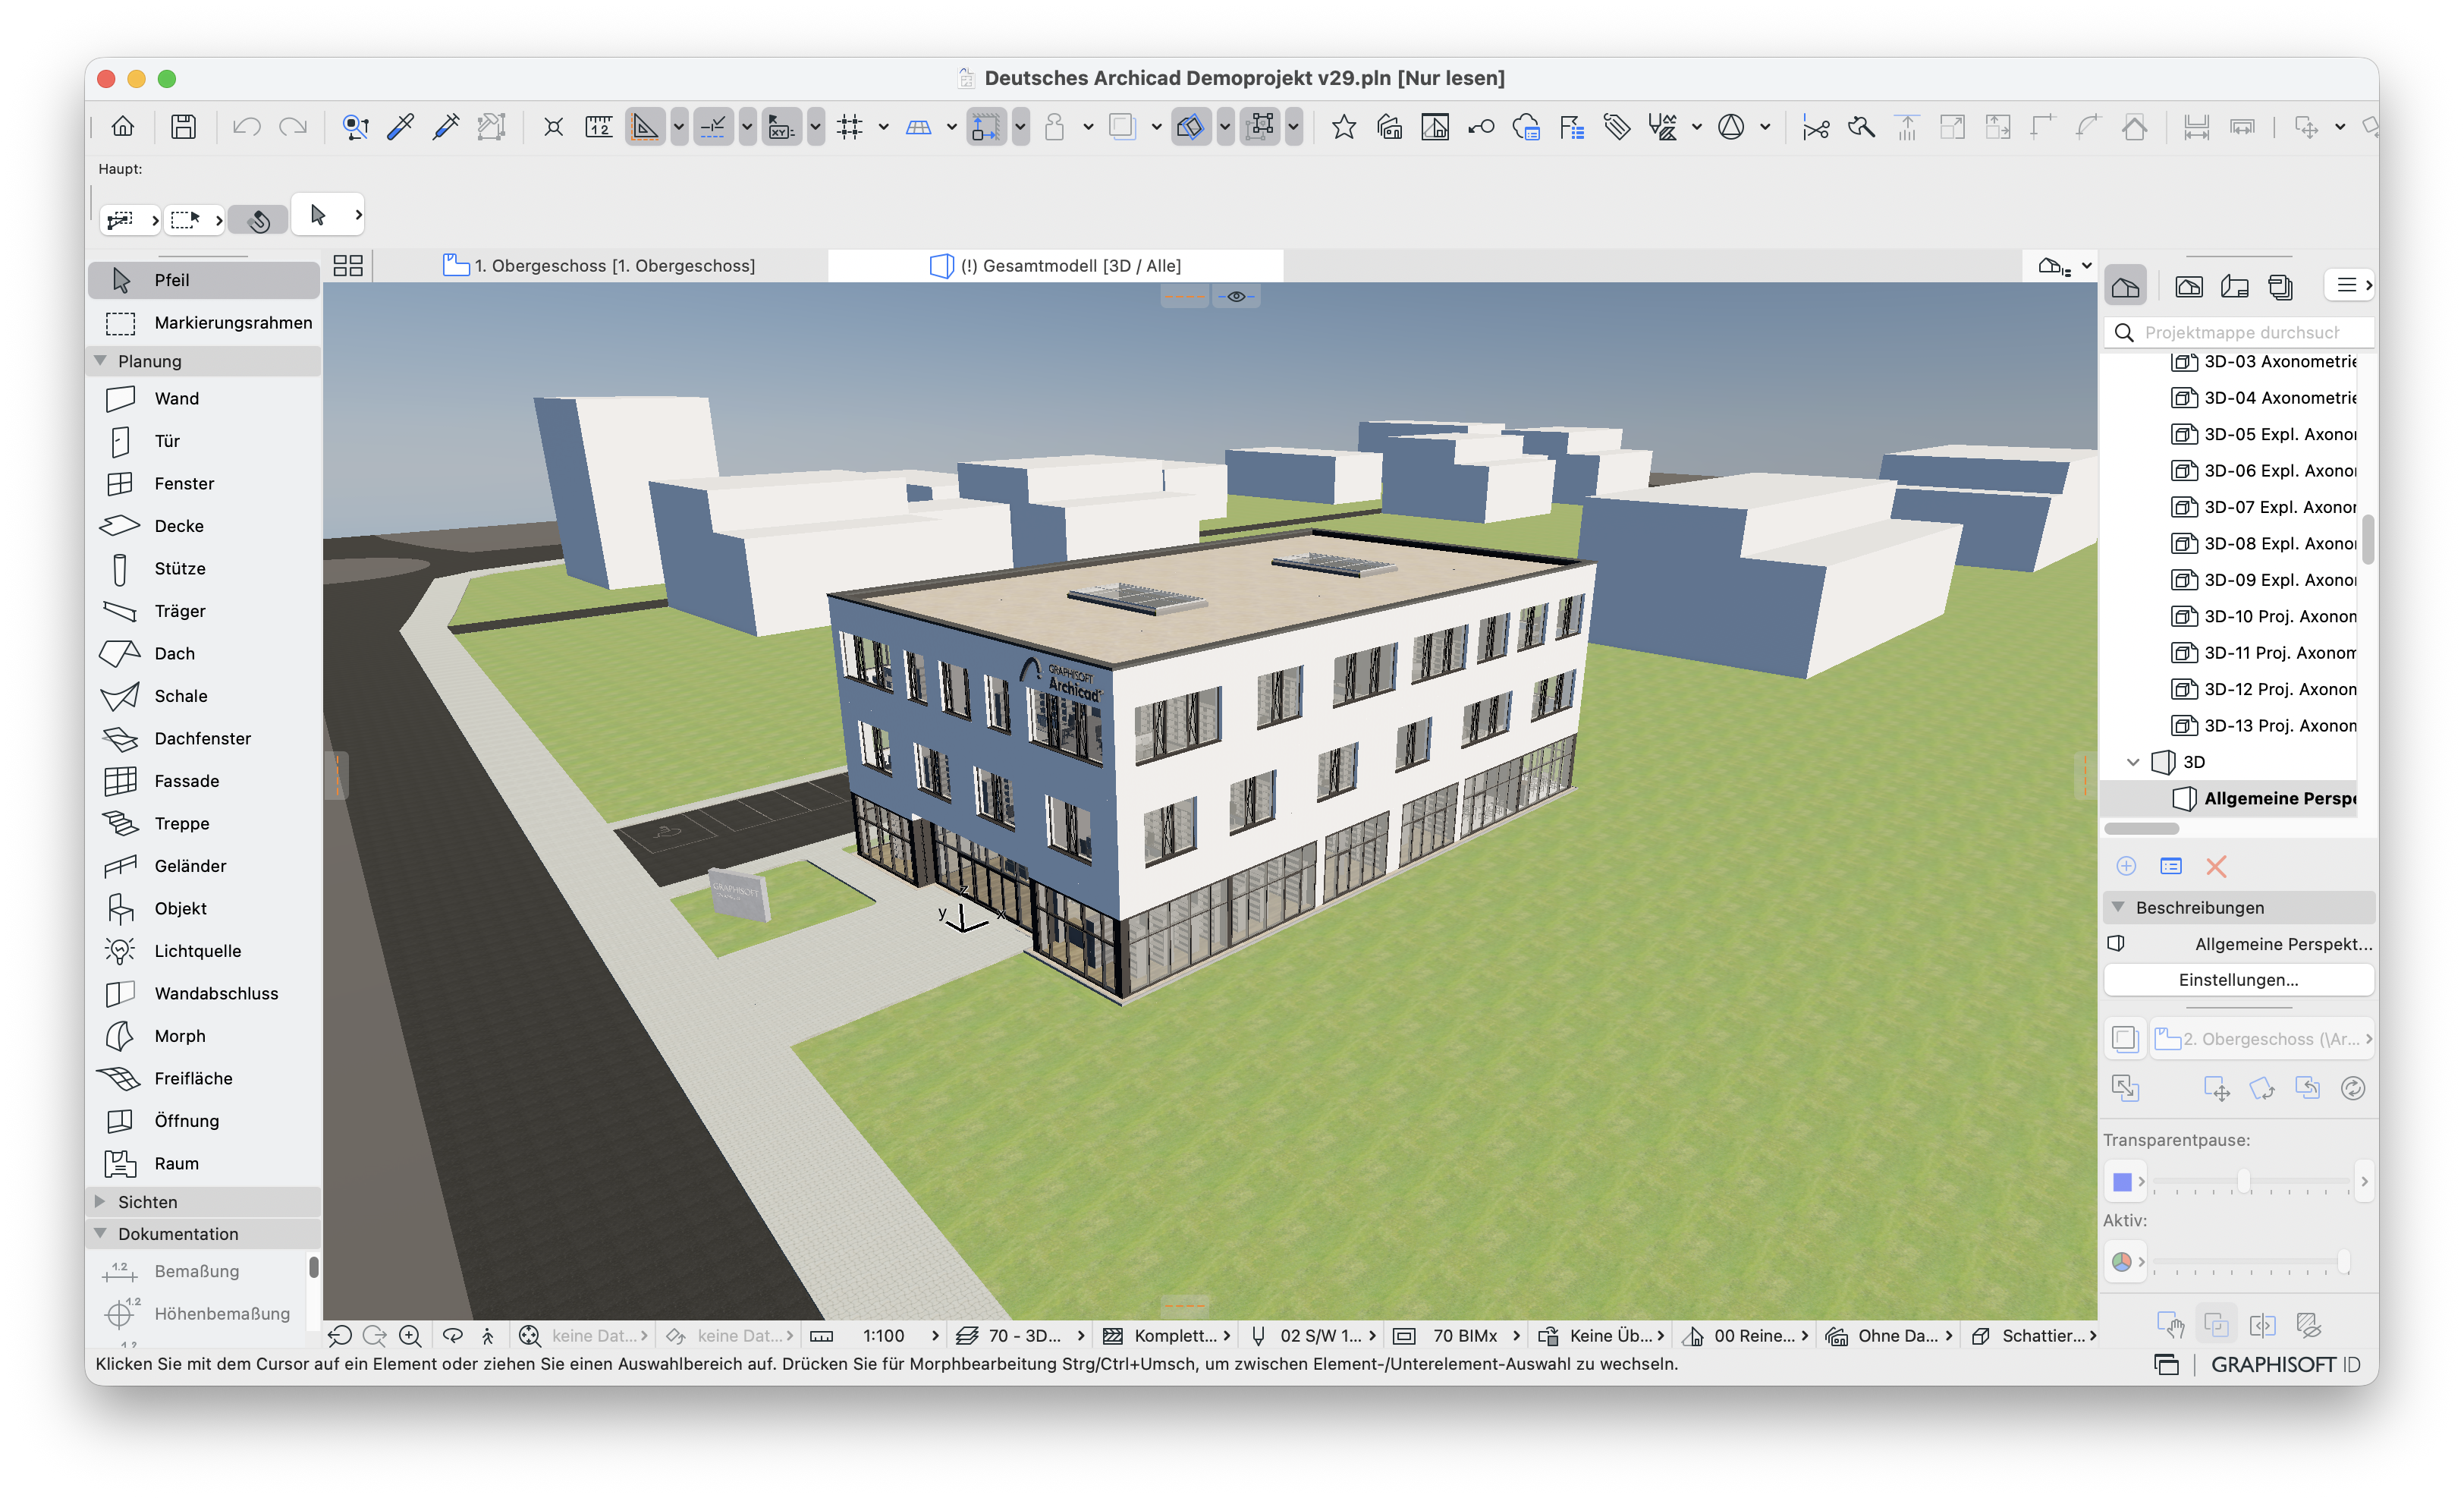Click the Redo arrow icon

[292, 127]
